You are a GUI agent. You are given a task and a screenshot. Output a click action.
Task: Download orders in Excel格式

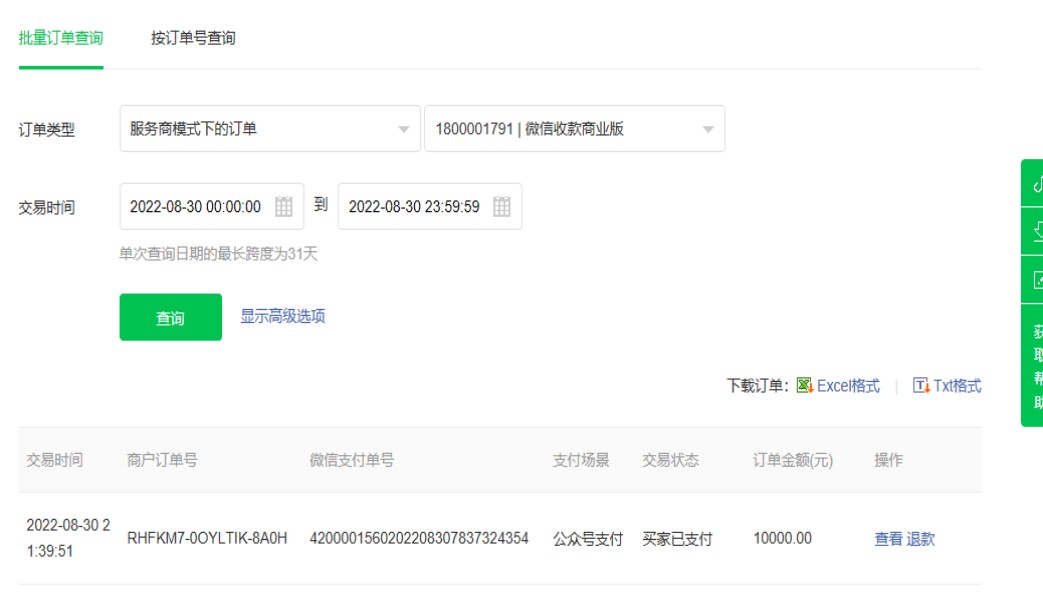pos(848,386)
